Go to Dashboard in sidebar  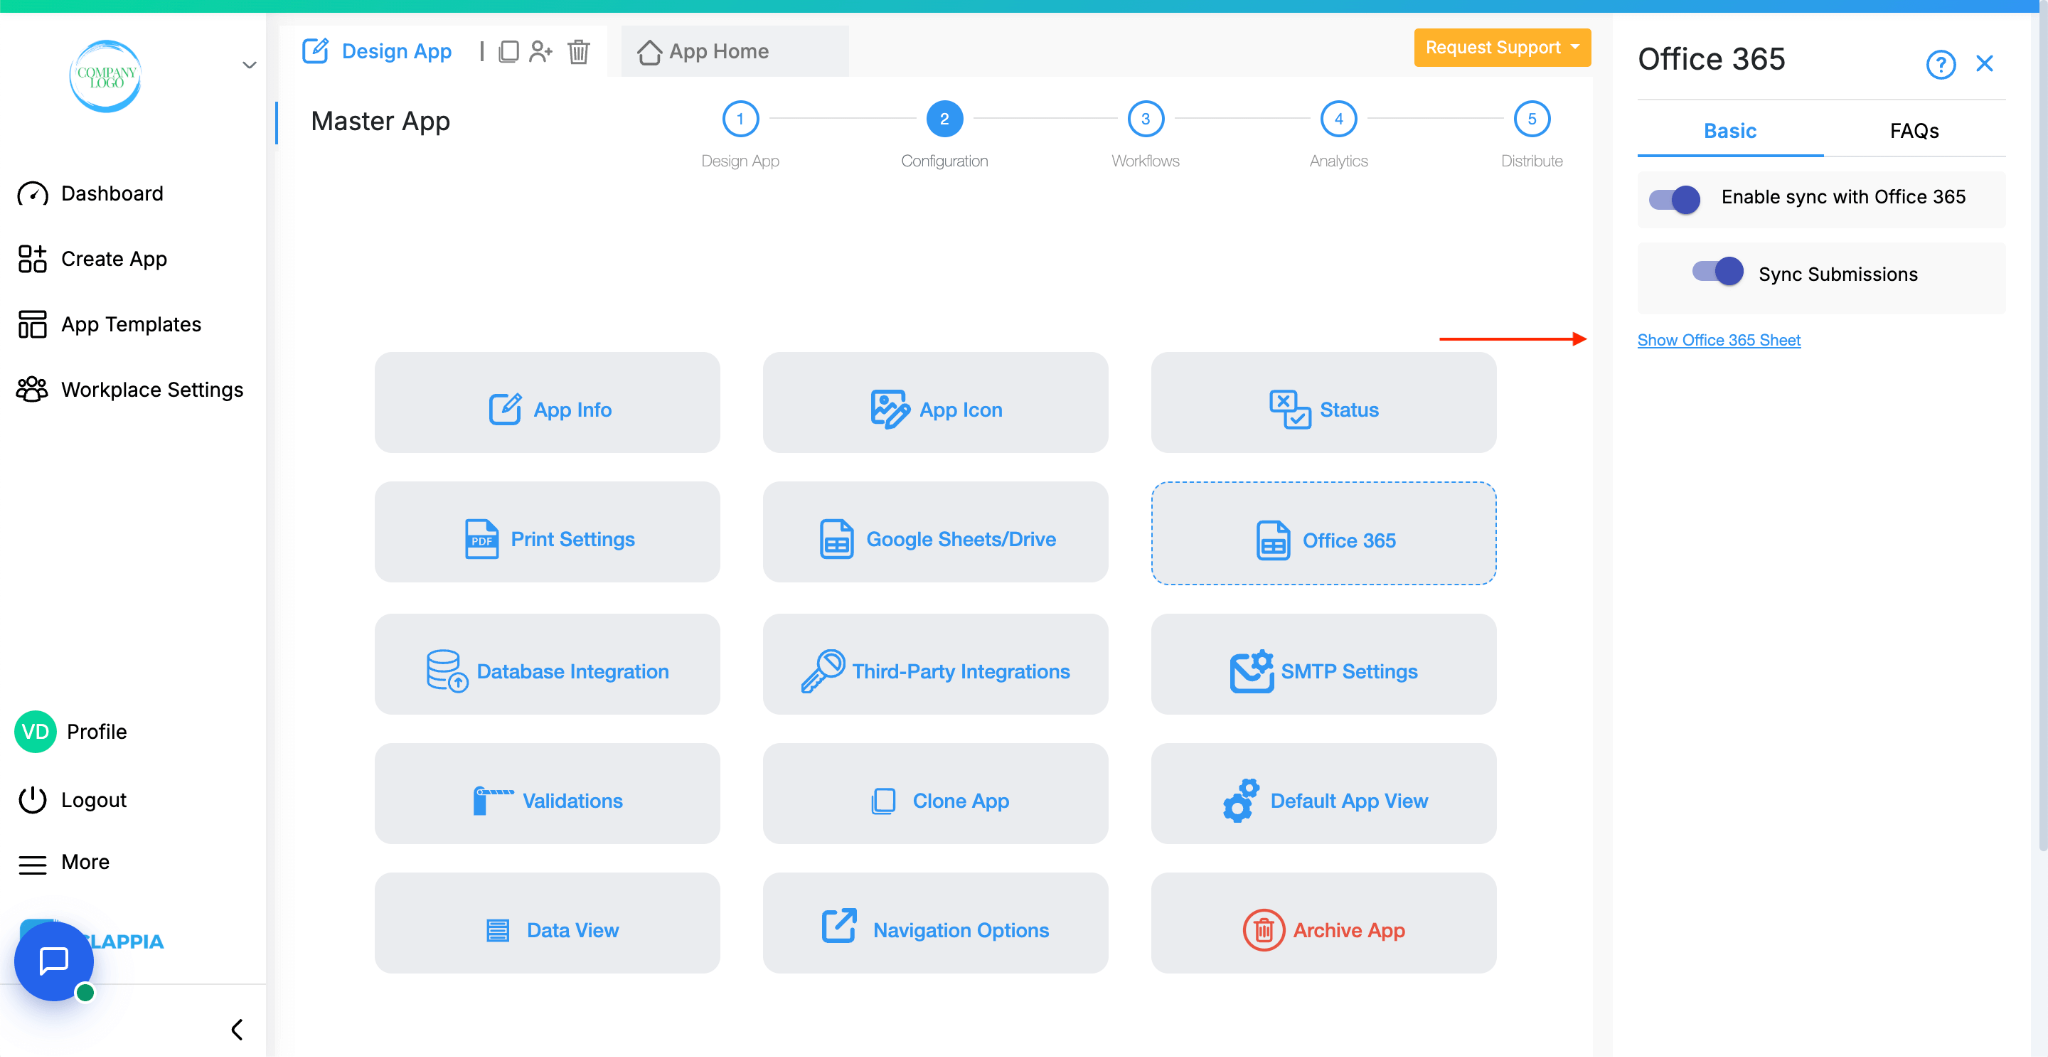click(x=90, y=193)
